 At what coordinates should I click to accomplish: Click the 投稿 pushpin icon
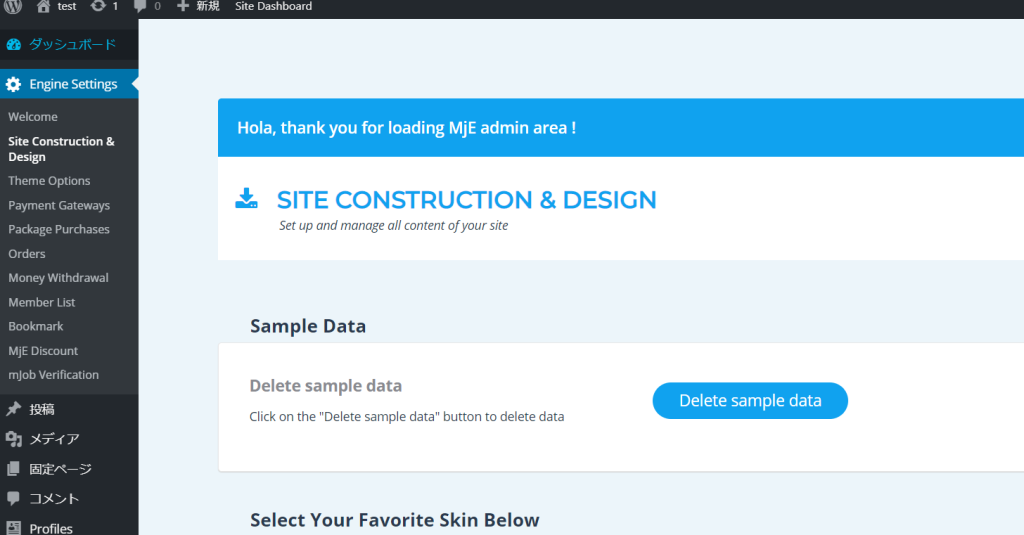pos(13,409)
